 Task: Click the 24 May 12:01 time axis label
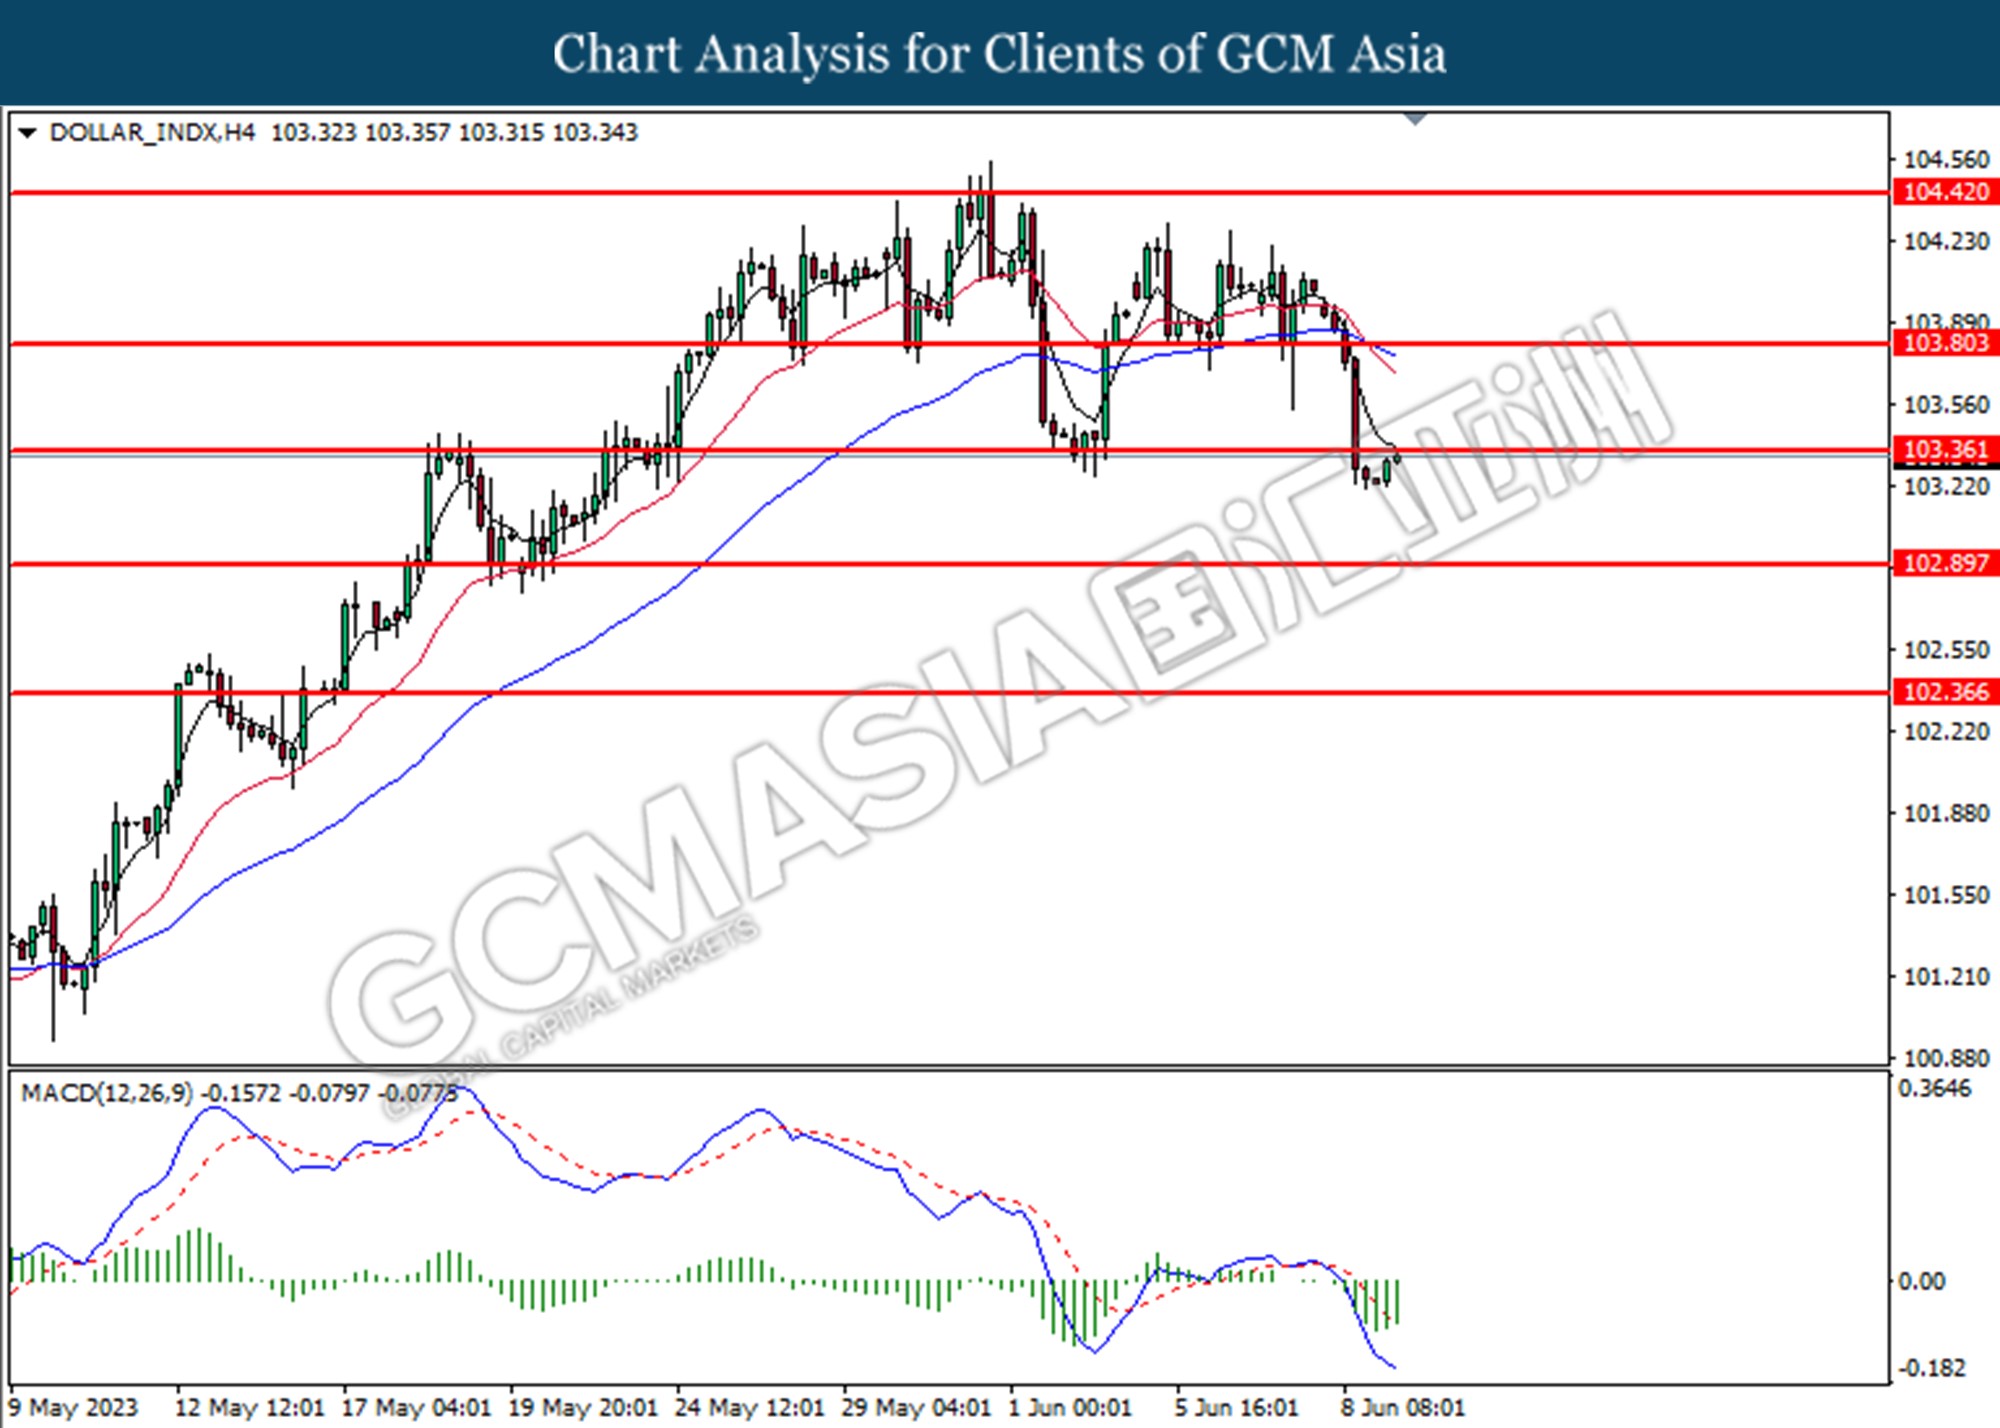750,1408
